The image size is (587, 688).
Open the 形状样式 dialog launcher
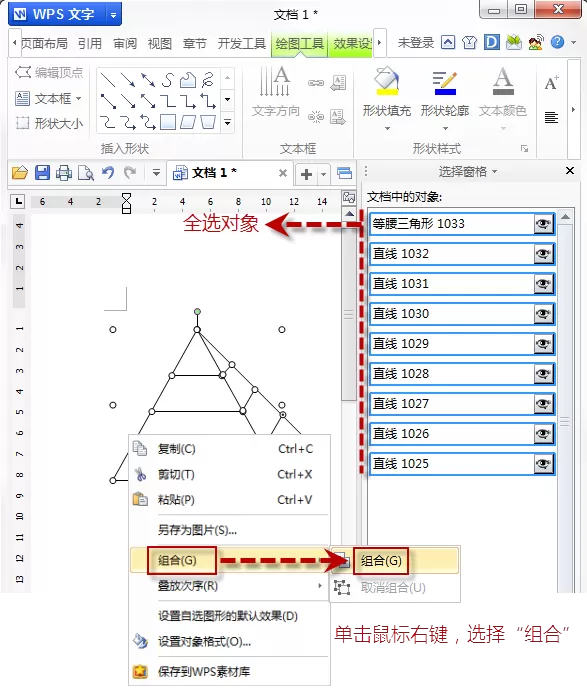pyautogui.click(x=525, y=149)
